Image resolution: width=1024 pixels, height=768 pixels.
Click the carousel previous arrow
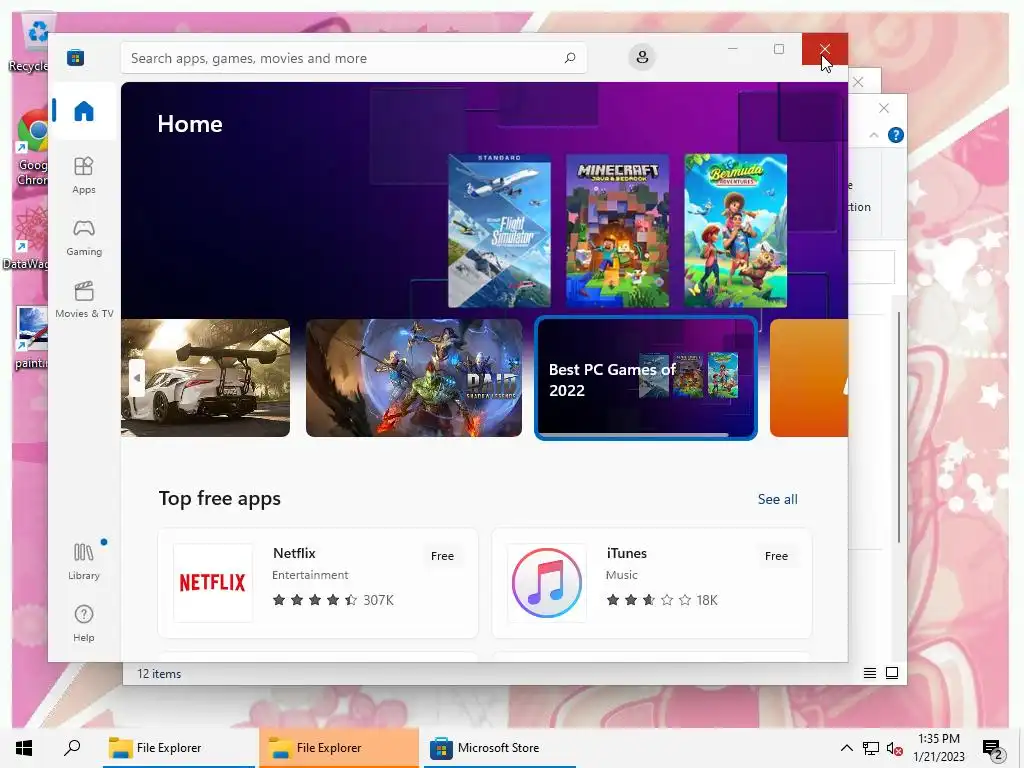pyautogui.click(x=136, y=377)
